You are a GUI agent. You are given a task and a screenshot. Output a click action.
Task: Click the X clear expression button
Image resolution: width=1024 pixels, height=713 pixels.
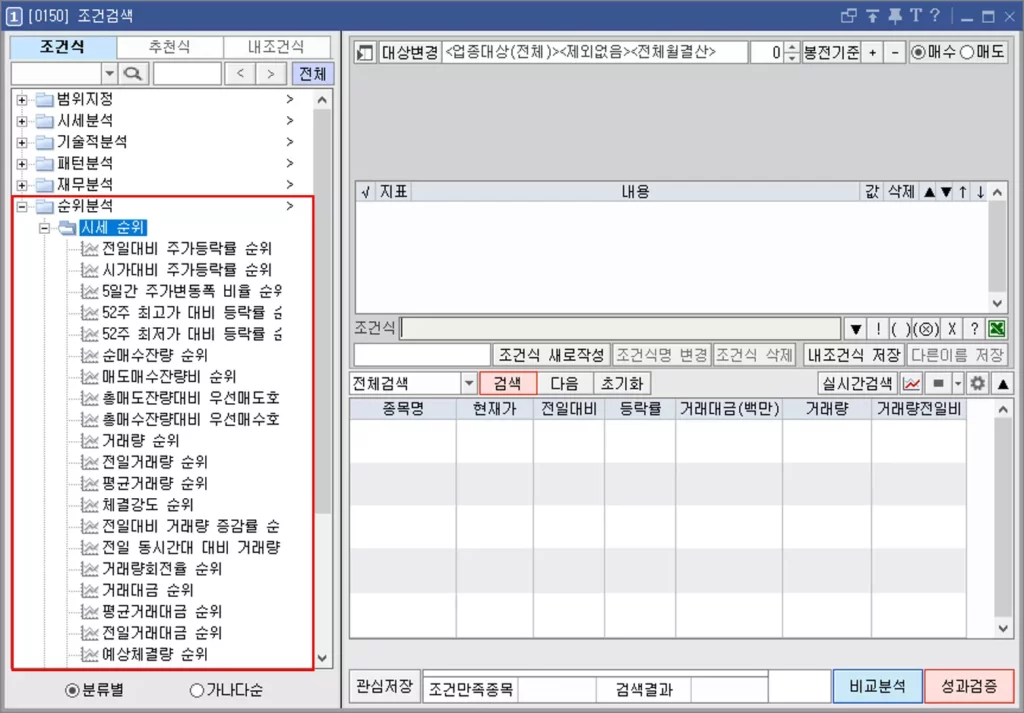pyautogui.click(x=952, y=328)
